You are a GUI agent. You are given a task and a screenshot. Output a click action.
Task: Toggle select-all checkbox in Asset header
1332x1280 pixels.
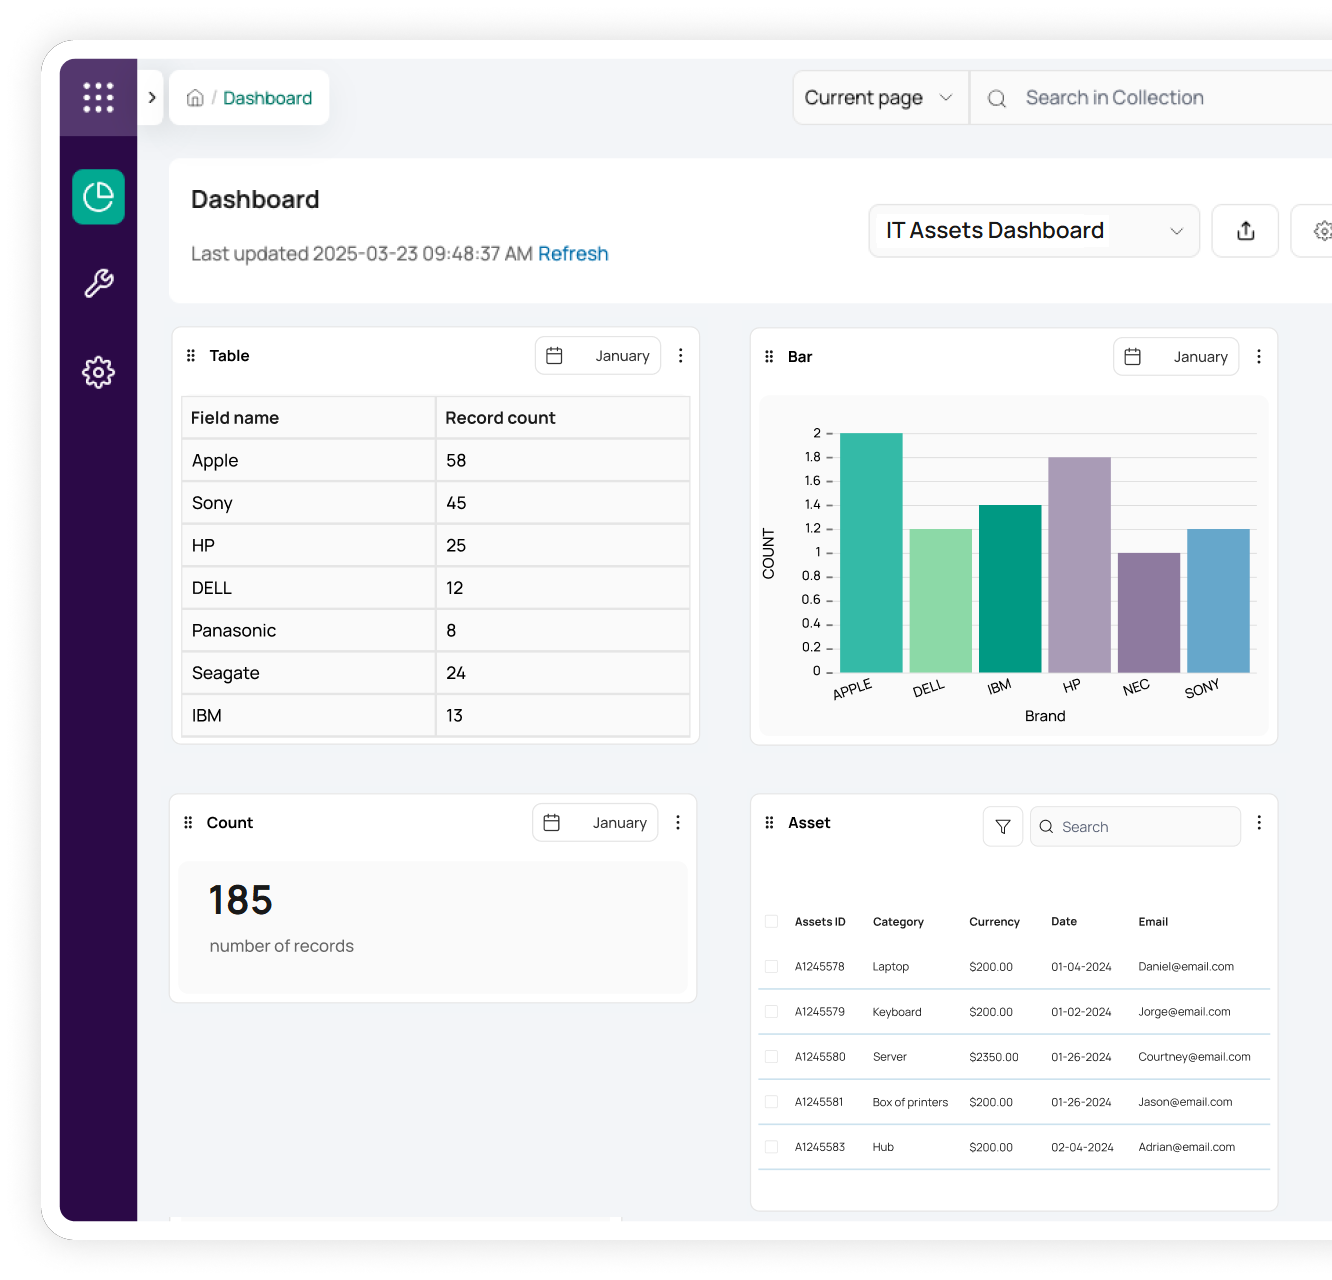click(771, 922)
